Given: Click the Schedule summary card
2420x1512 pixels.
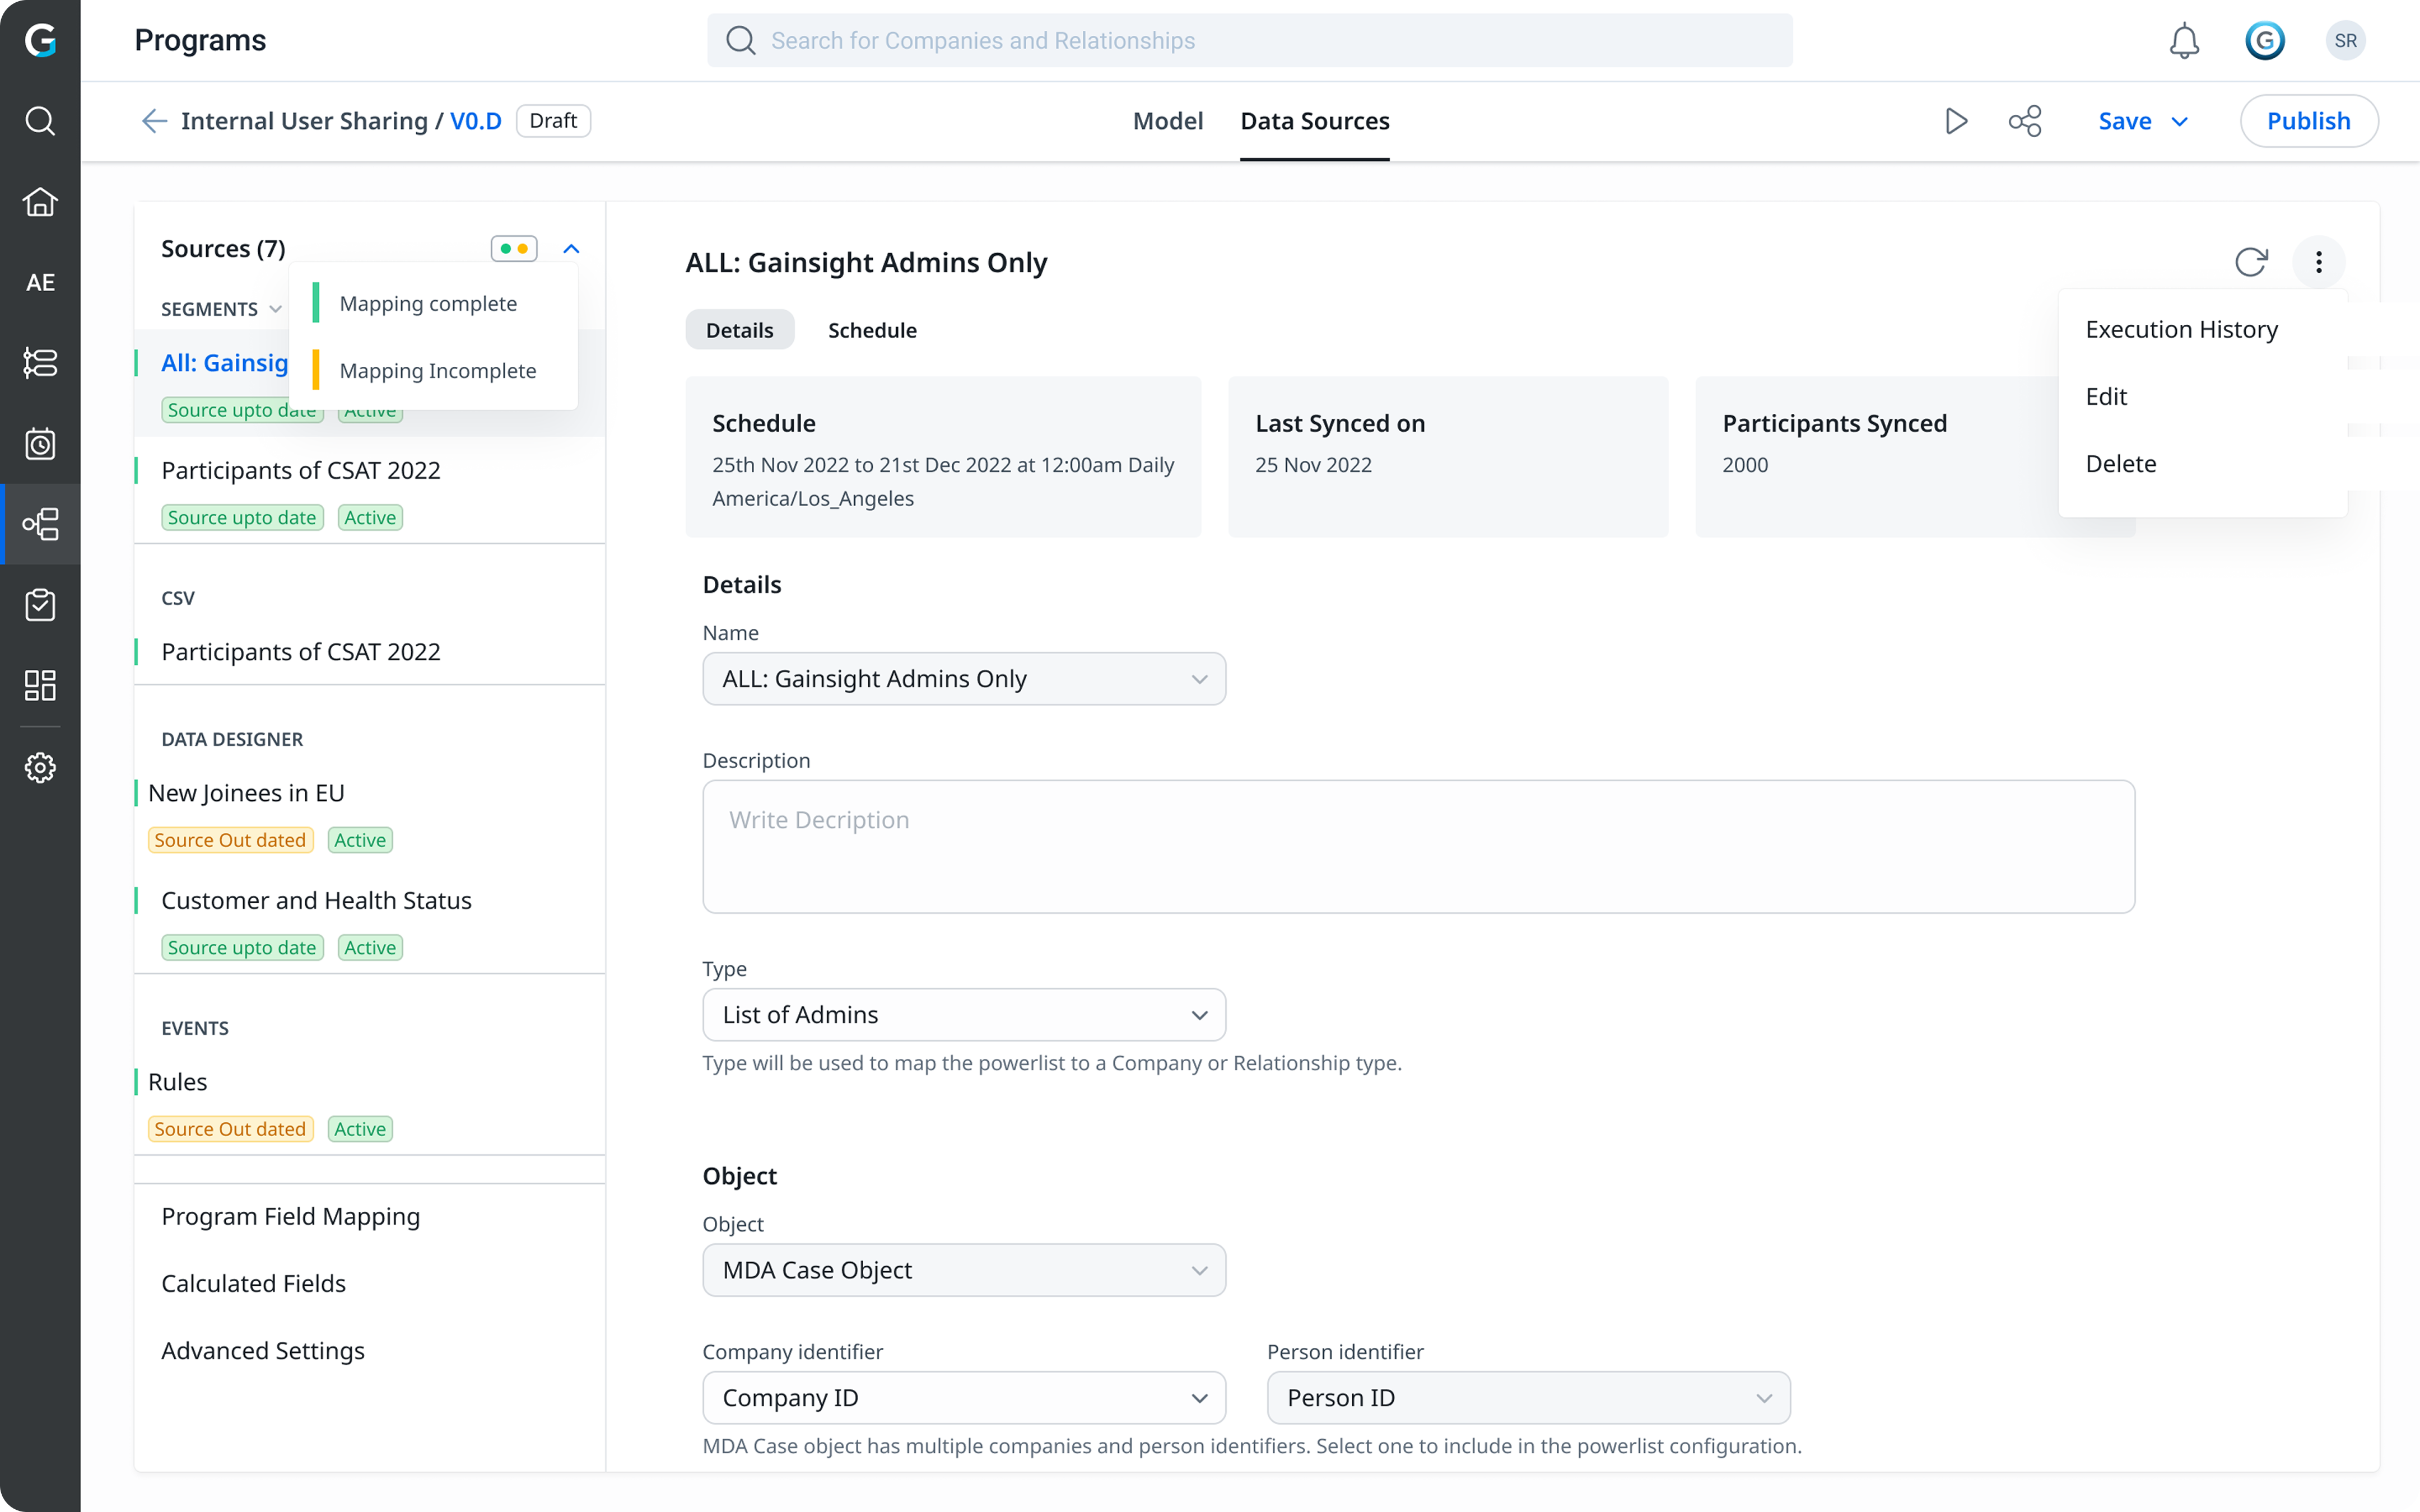Looking at the screenshot, I should coord(942,457).
